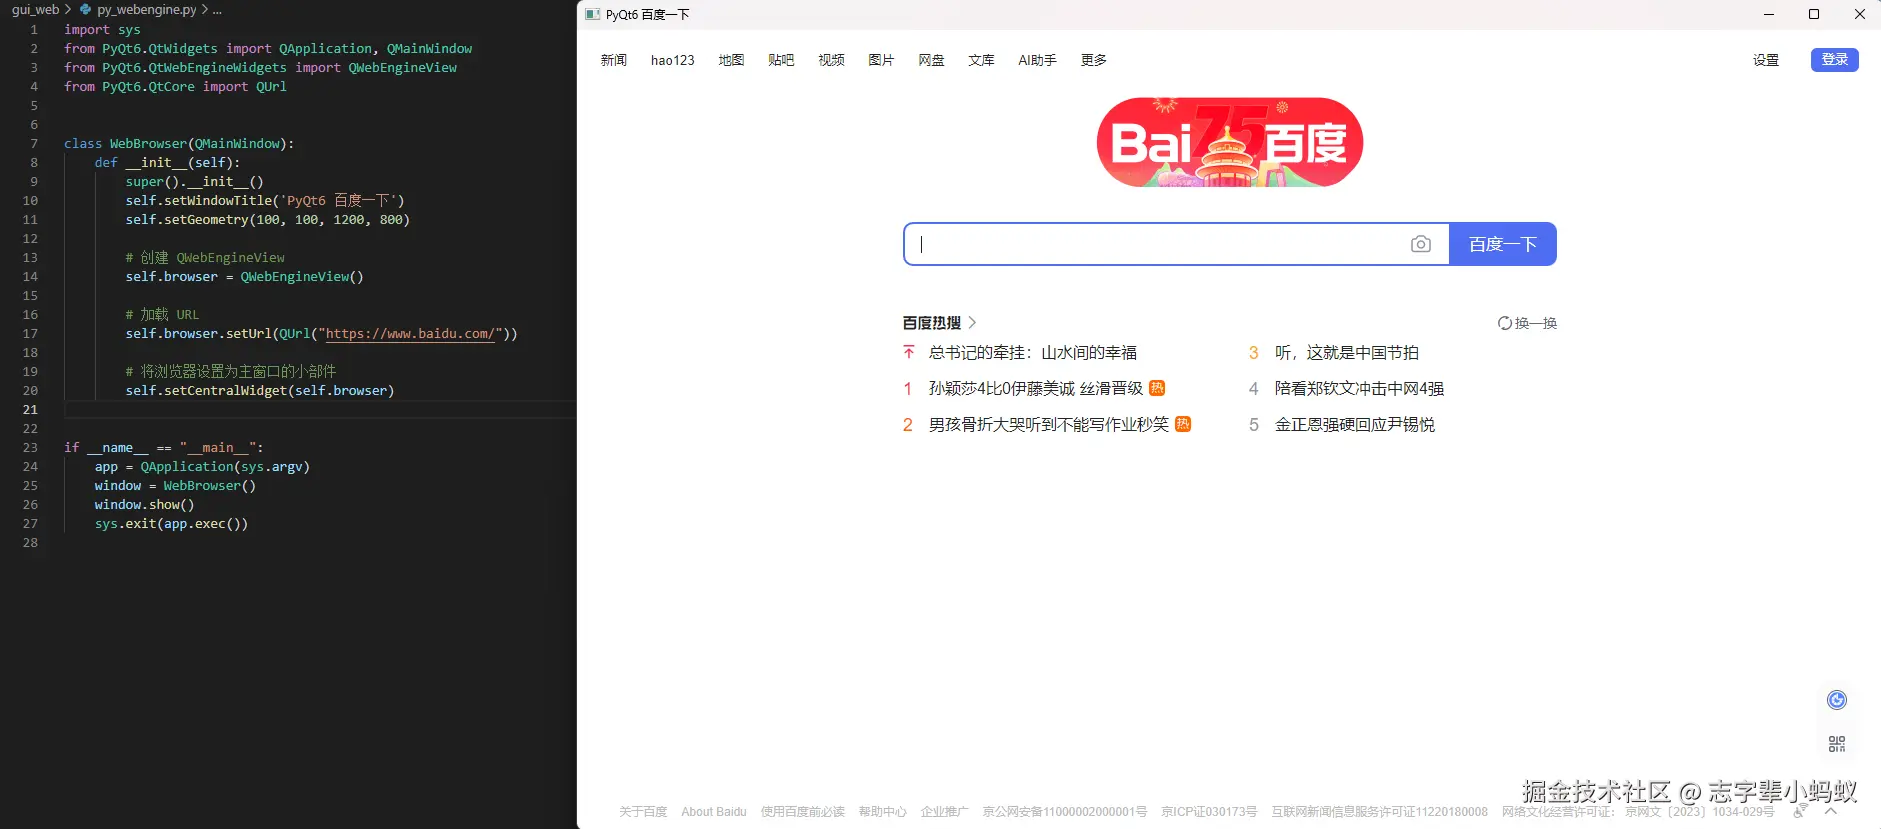1881x829 pixels.
Task: Open 图片 in Baidu navigation
Action: 881,60
